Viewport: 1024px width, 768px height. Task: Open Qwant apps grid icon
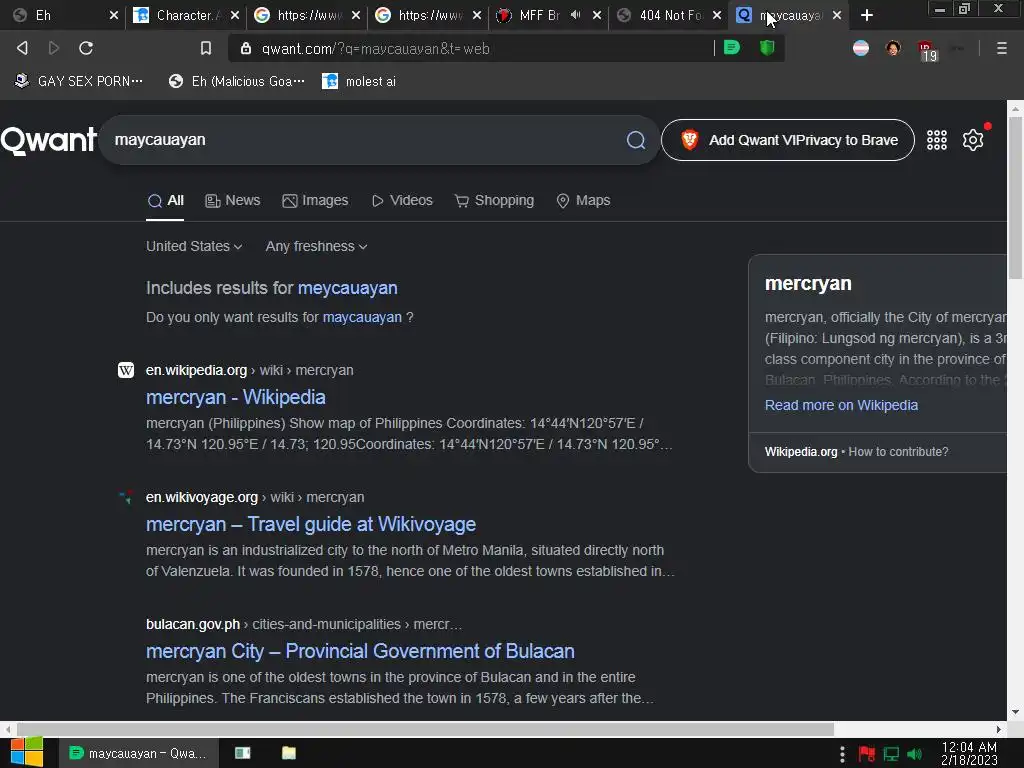(936, 140)
